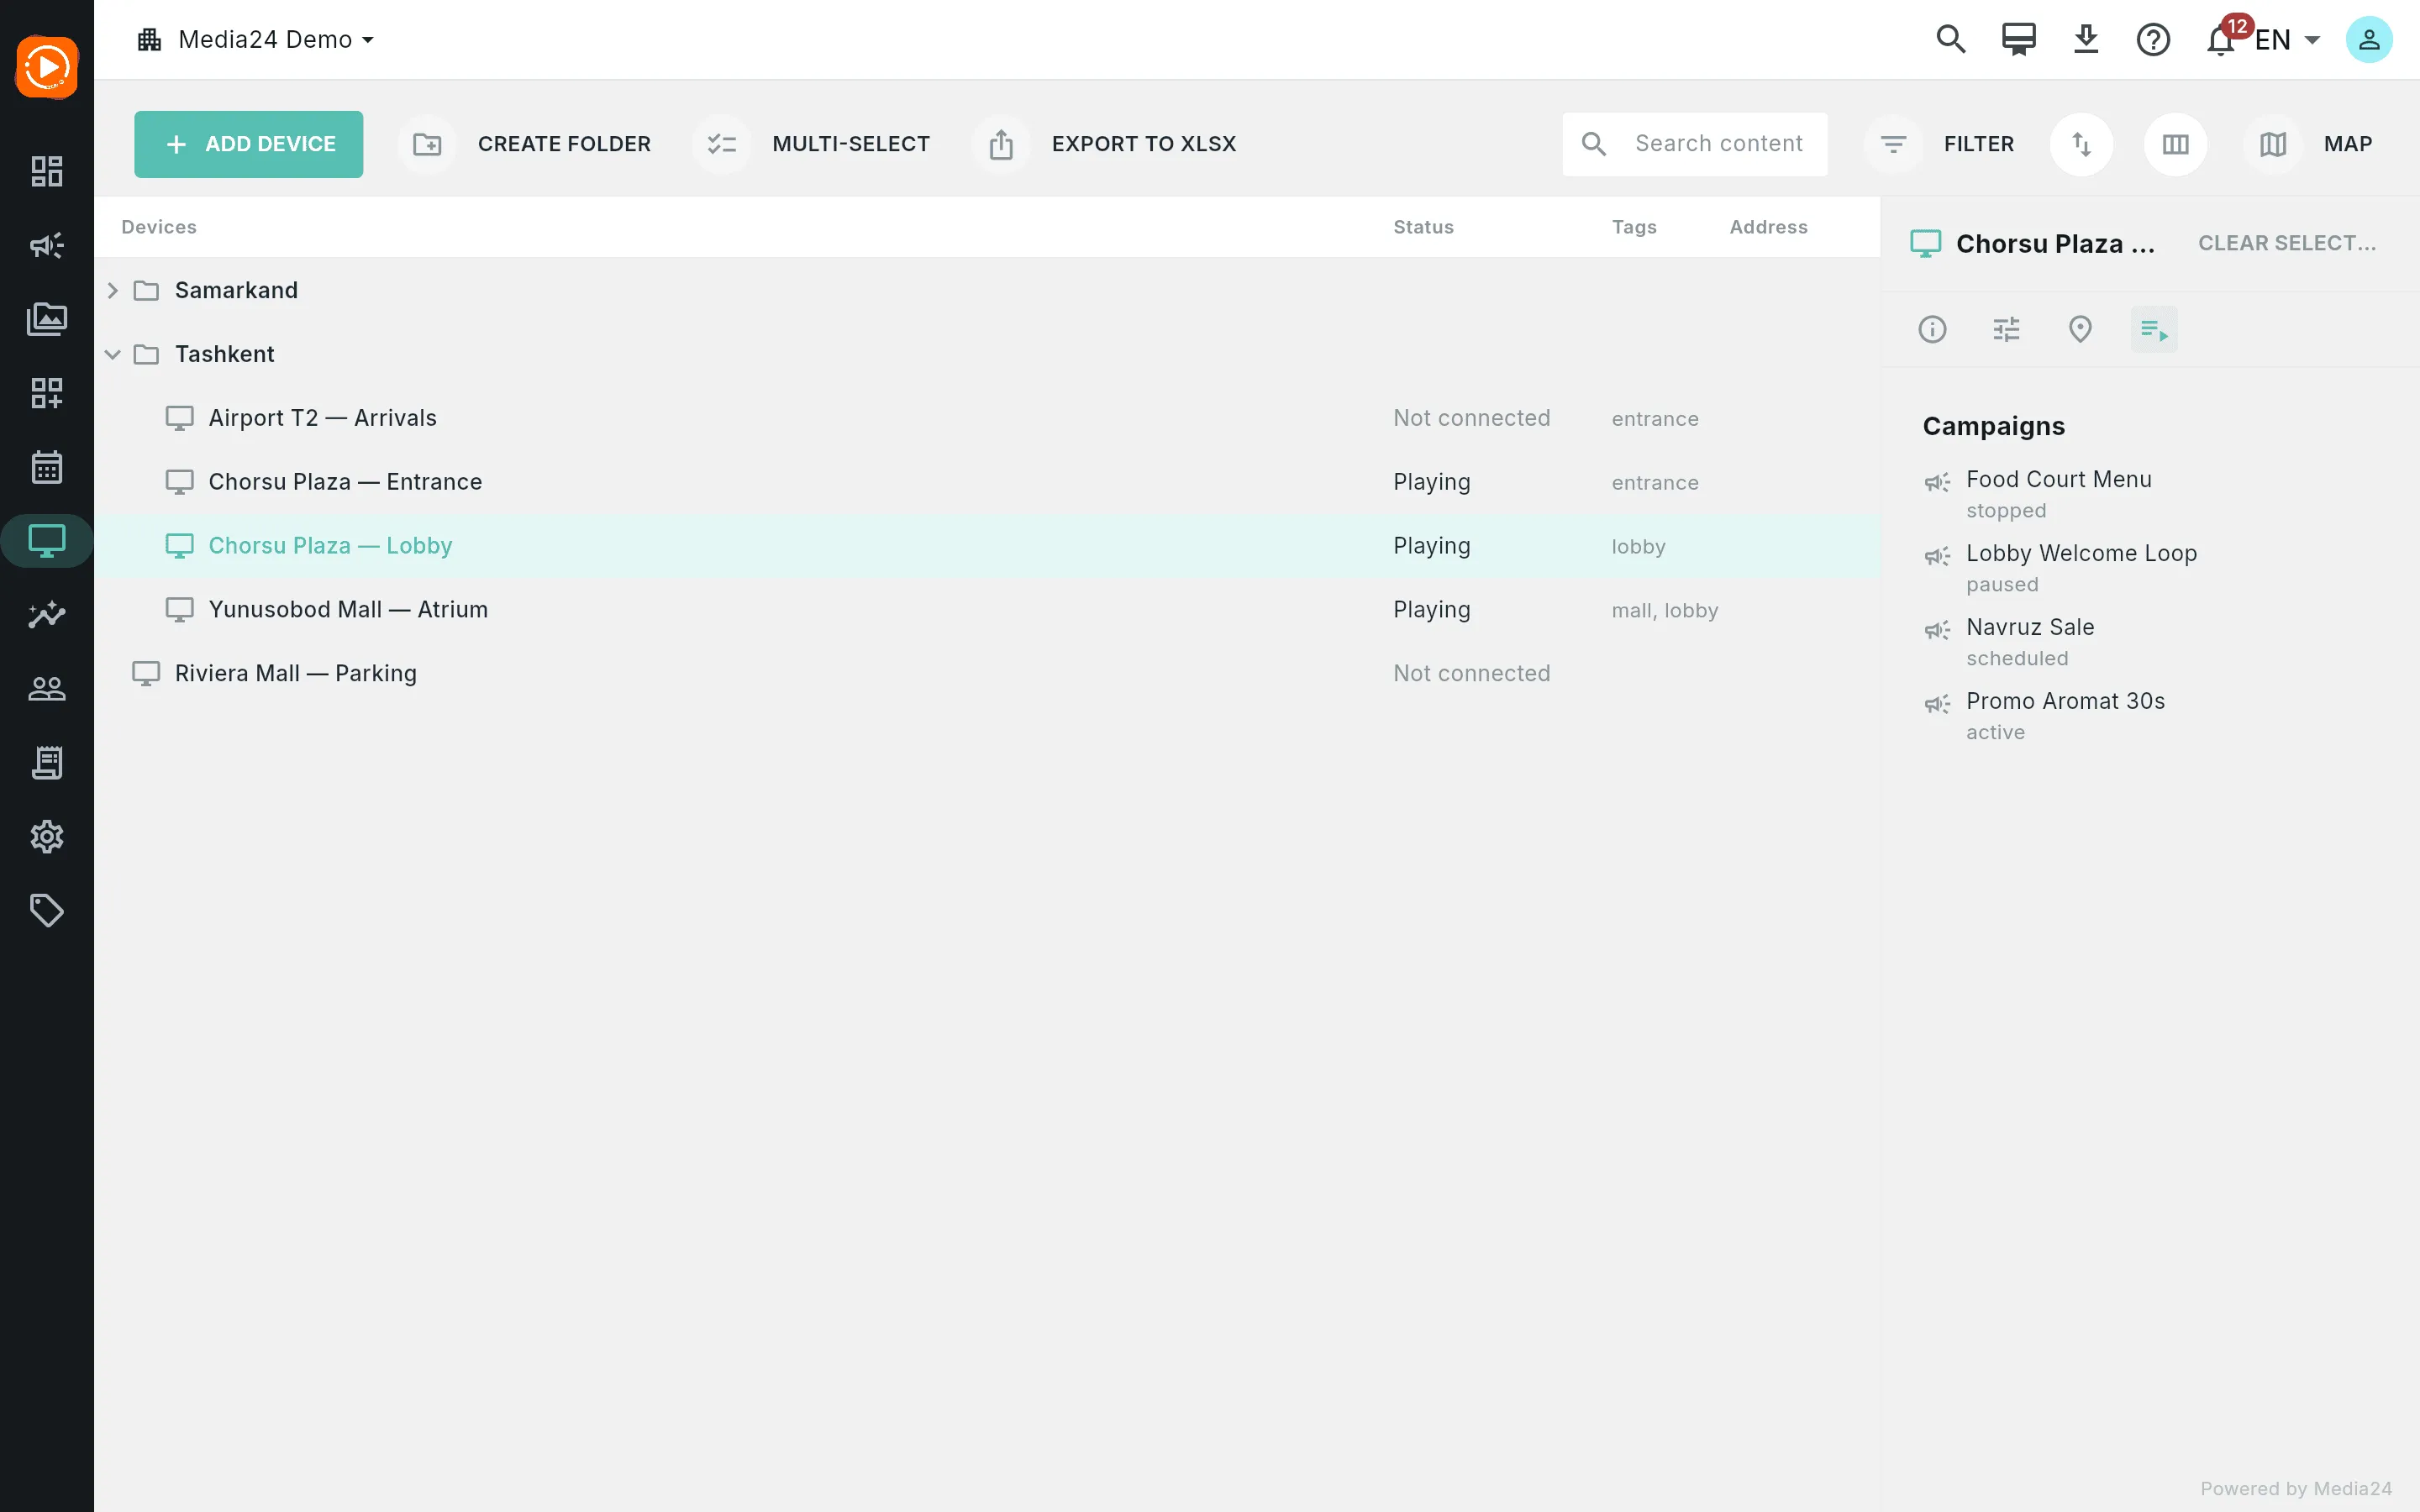Viewport: 2420px width, 1512px height.
Task: Click the Devices column header
Action: click(159, 227)
